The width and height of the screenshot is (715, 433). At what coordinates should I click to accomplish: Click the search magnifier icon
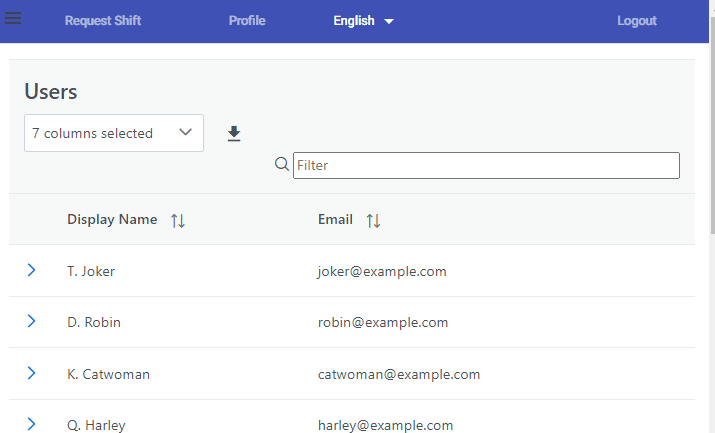282,164
